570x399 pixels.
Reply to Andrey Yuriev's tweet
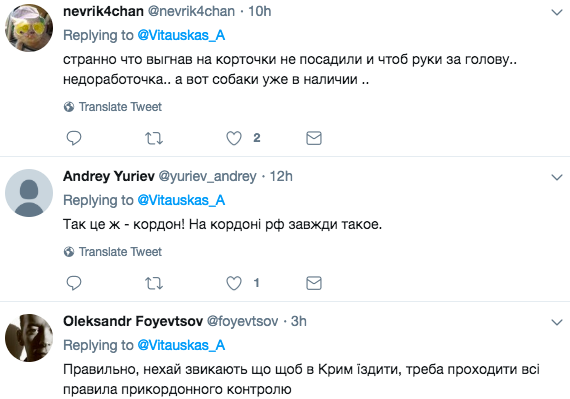click(74, 283)
